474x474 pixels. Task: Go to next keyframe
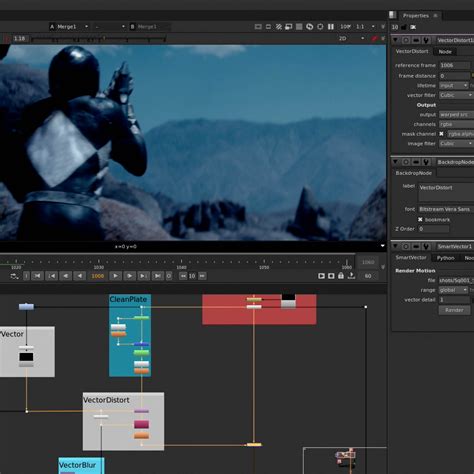point(143,276)
